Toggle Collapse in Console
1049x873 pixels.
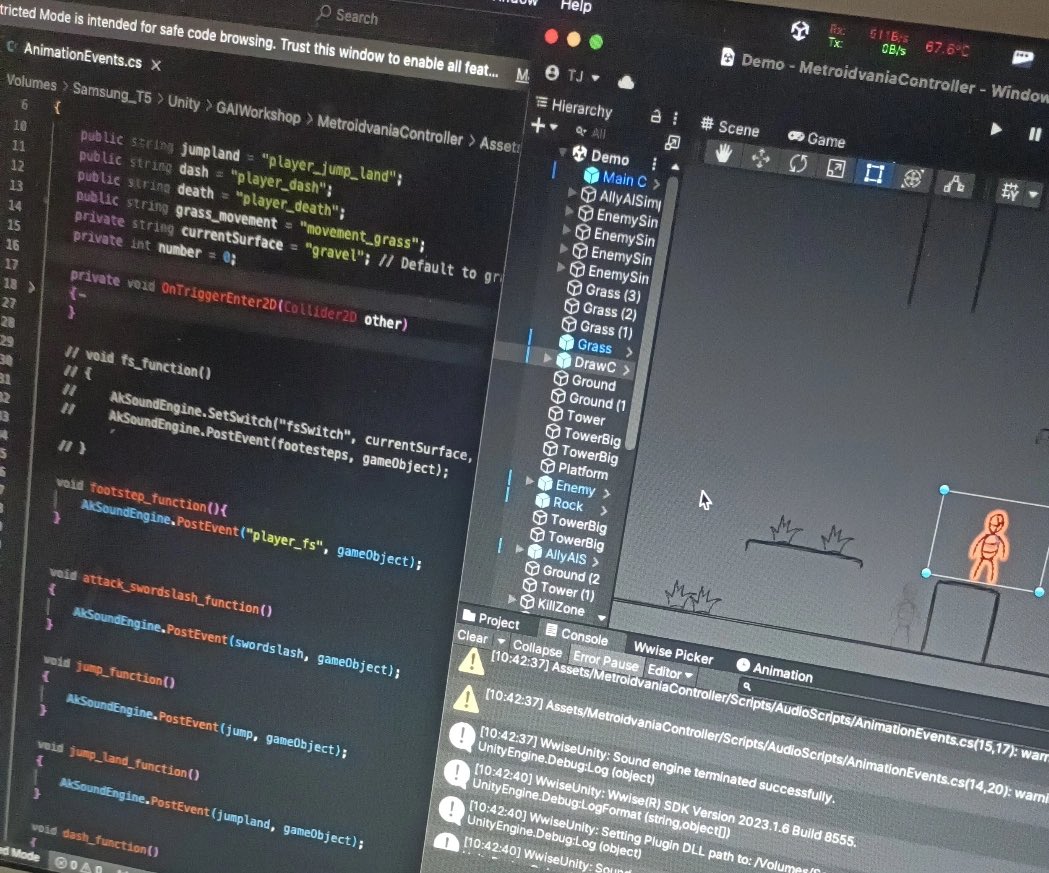[x=537, y=648]
